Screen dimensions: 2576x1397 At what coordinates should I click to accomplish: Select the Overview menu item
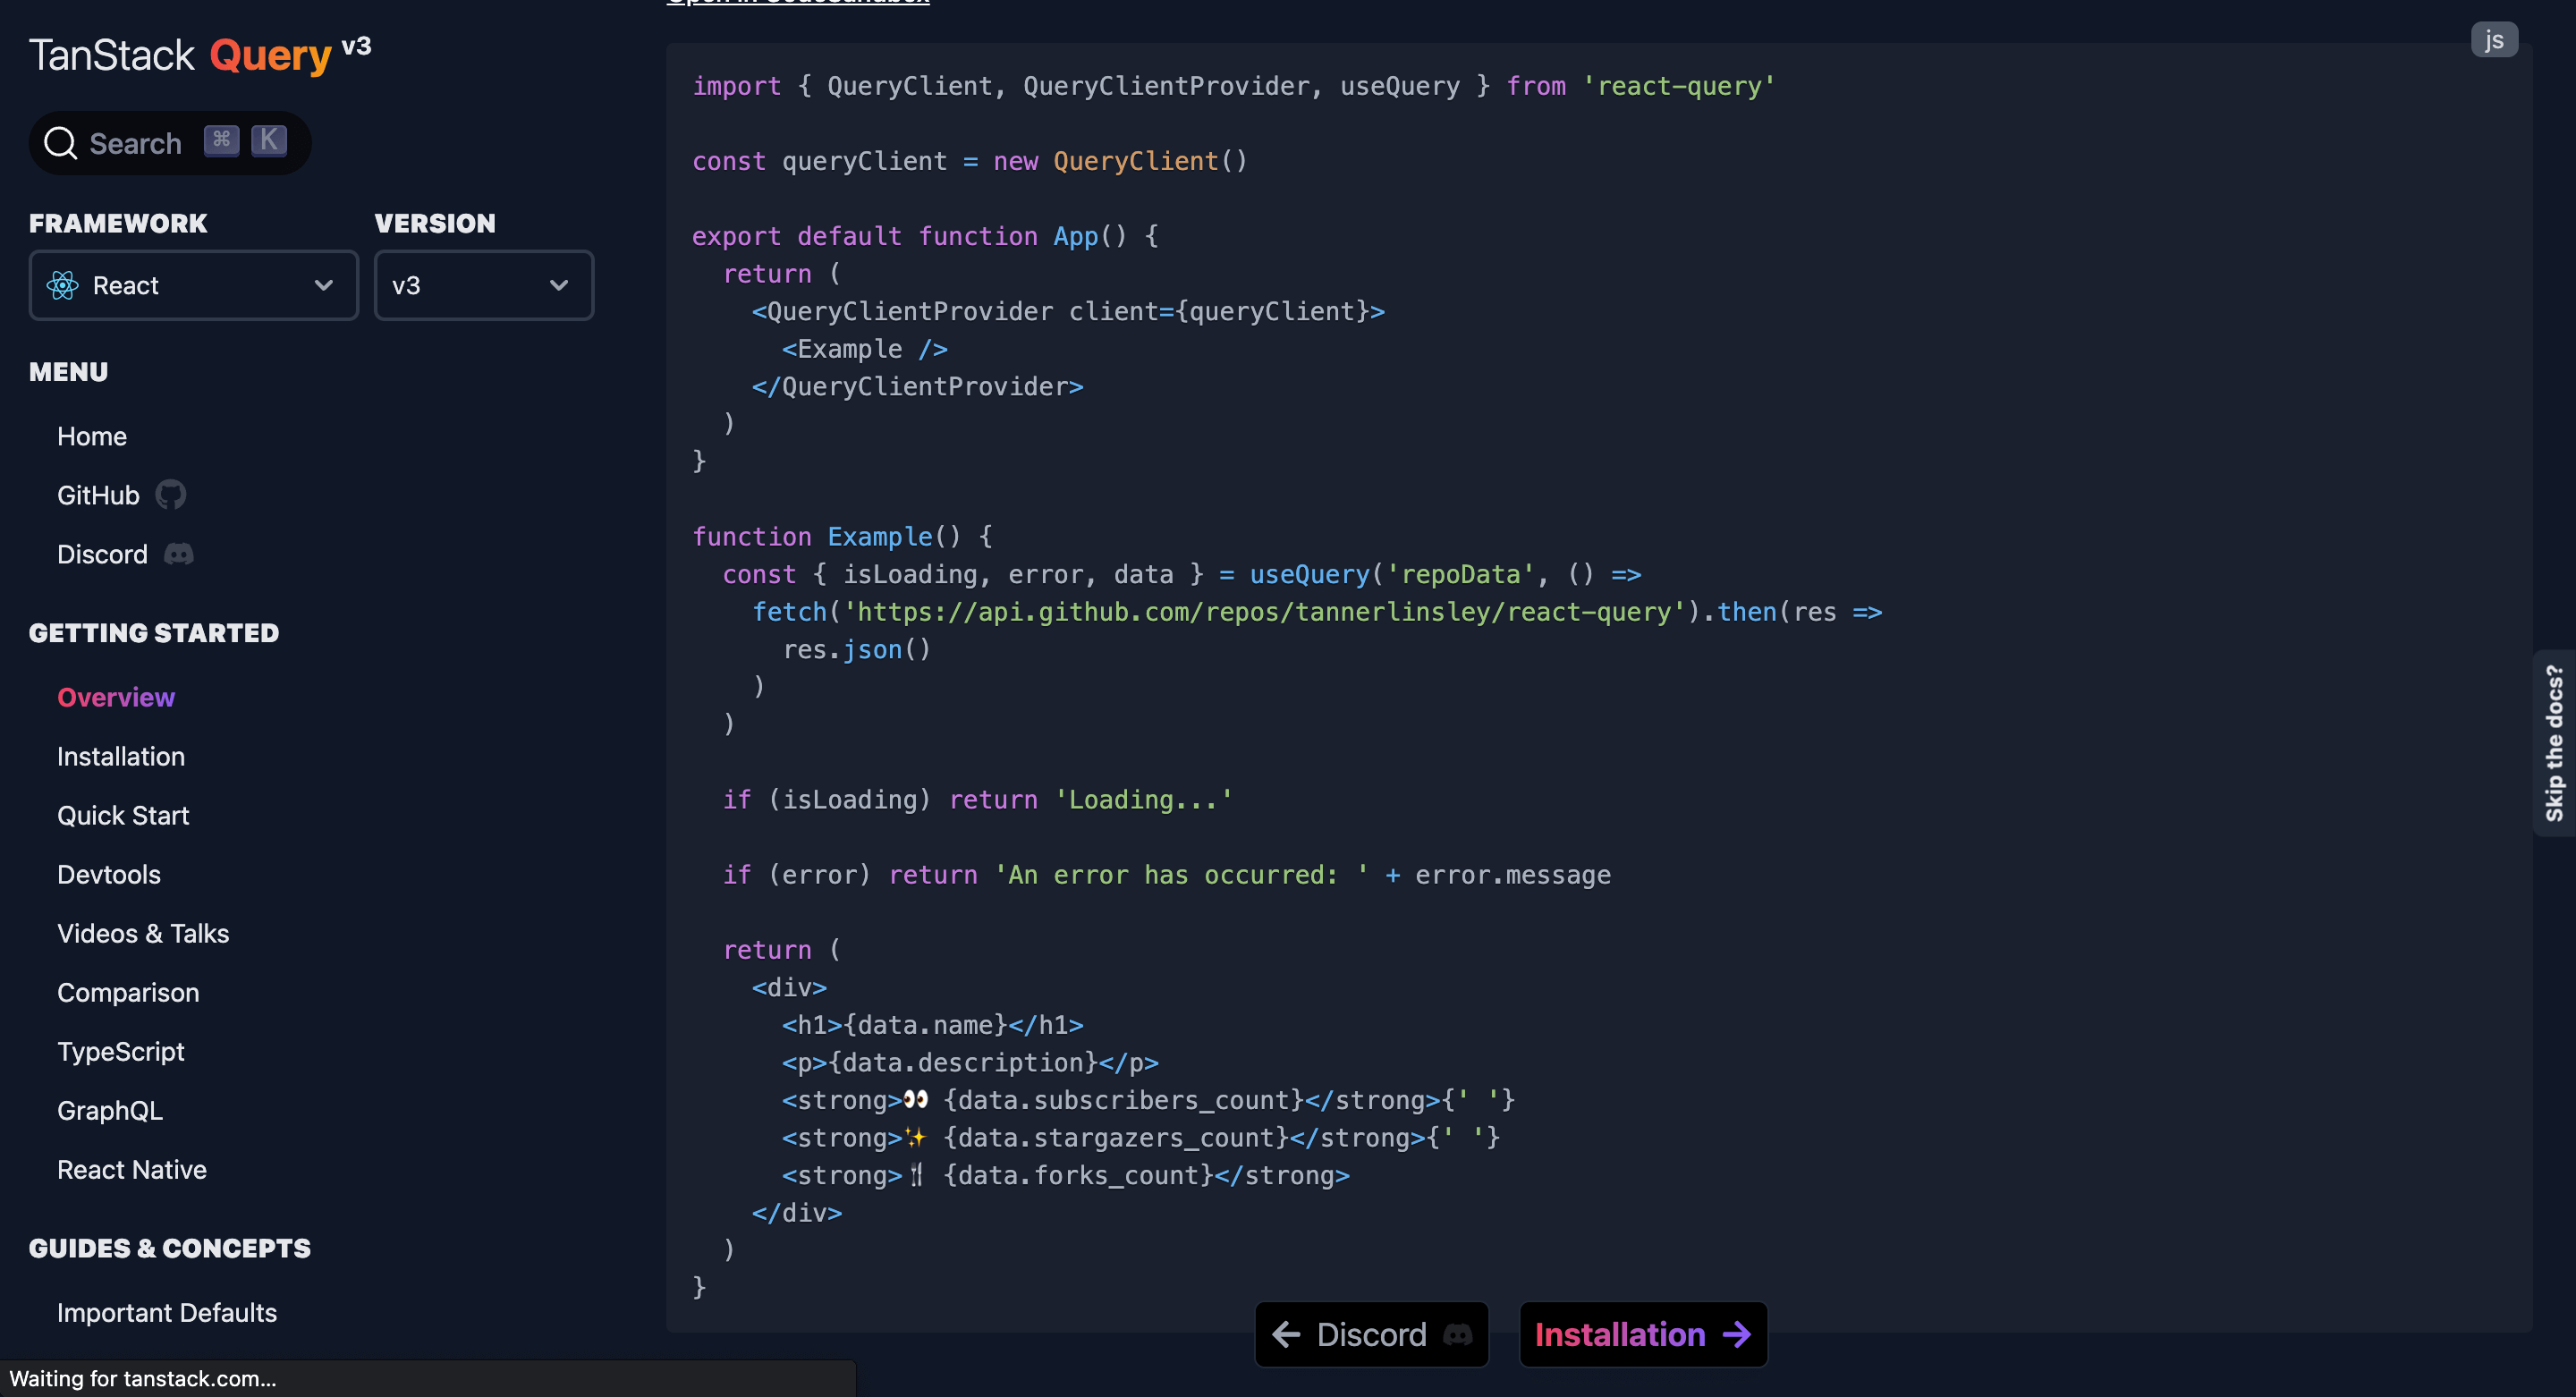tap(115, 697)
